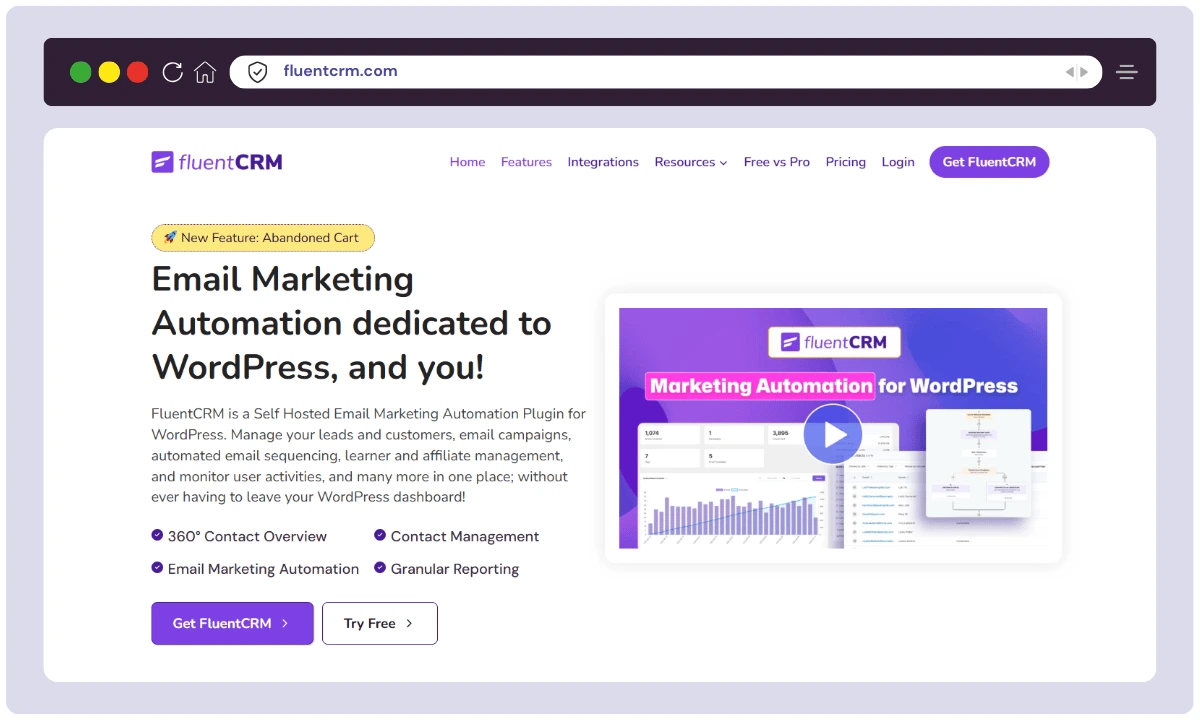Viewport: 1200px width, 720px height.
Task: Go to the Integrations page
Action: click(603, 162)
